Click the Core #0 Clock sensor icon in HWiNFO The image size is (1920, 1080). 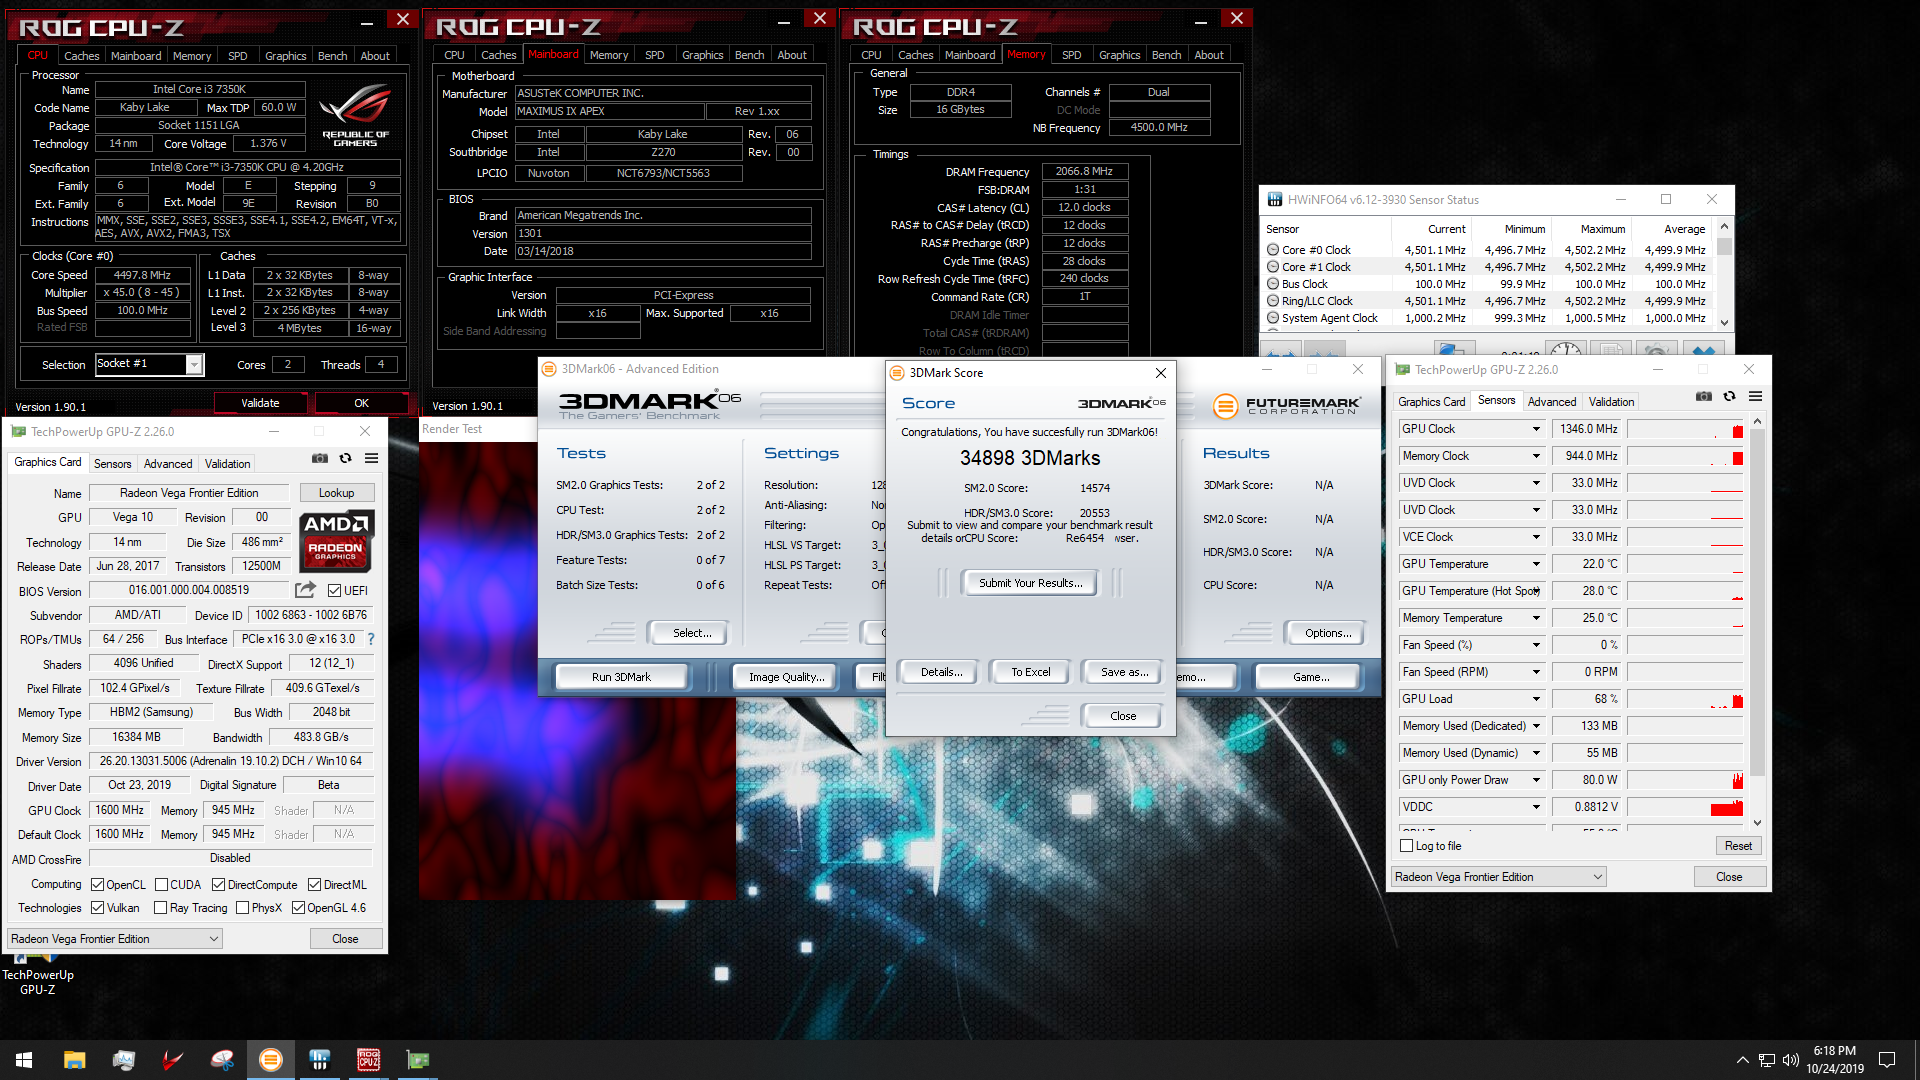coord(1273,250)
